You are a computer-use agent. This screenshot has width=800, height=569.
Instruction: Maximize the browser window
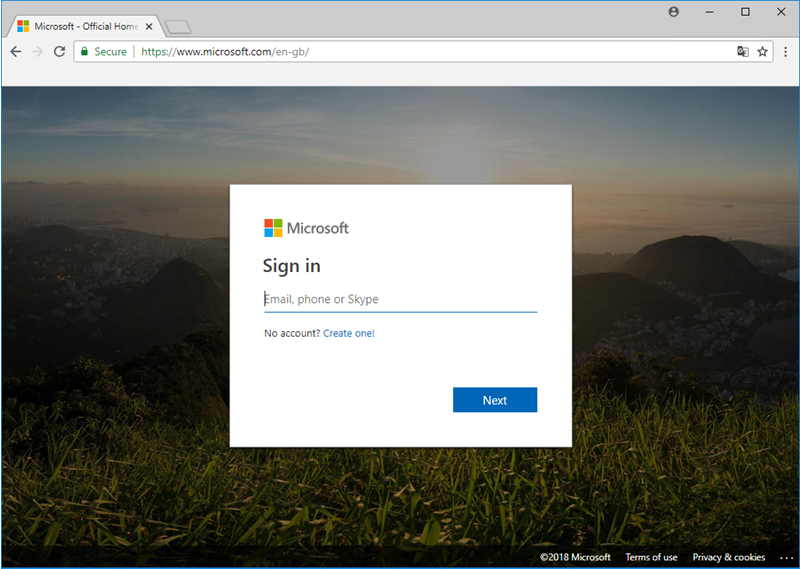pos(745,11)
